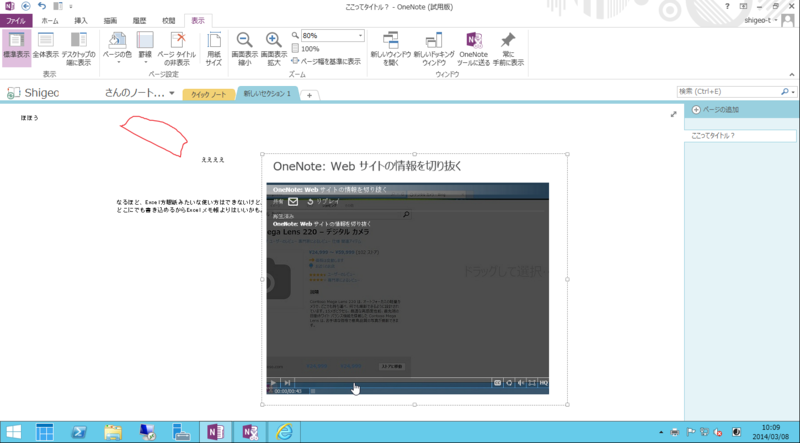The width and height of the screenshot is (800, 443).
Task: Click the ええええ text note
Action: pyautogui.click(x=213, y=160)
